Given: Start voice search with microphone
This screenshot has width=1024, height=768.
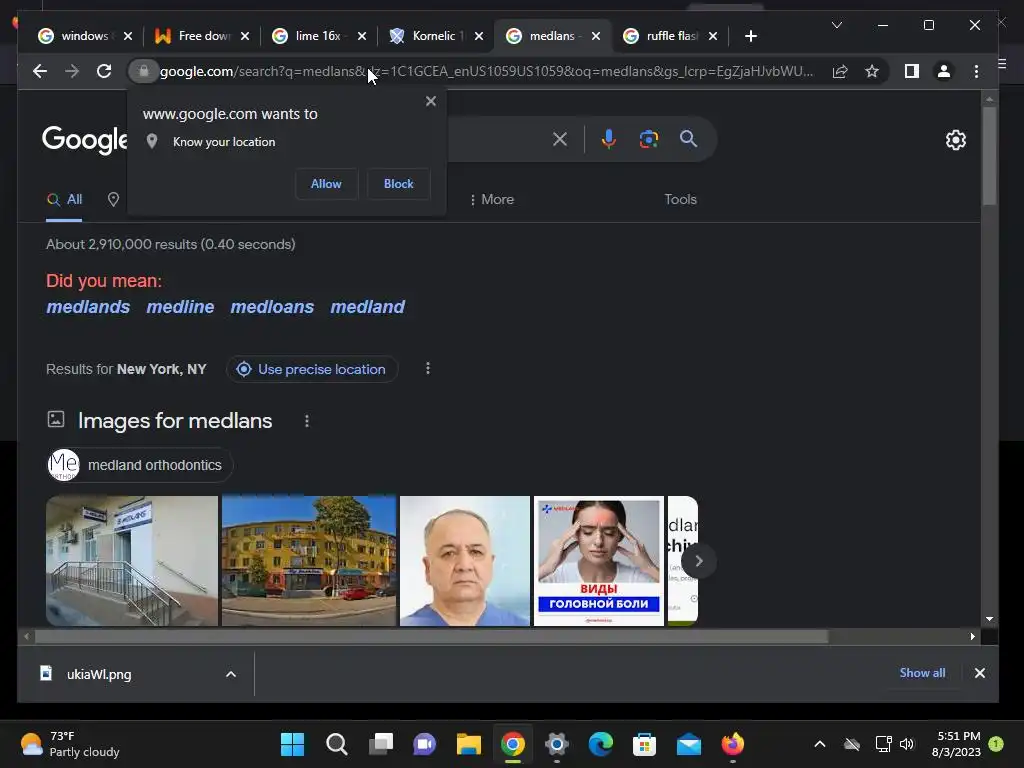Looking at the screenshot, I should point(609,139).
